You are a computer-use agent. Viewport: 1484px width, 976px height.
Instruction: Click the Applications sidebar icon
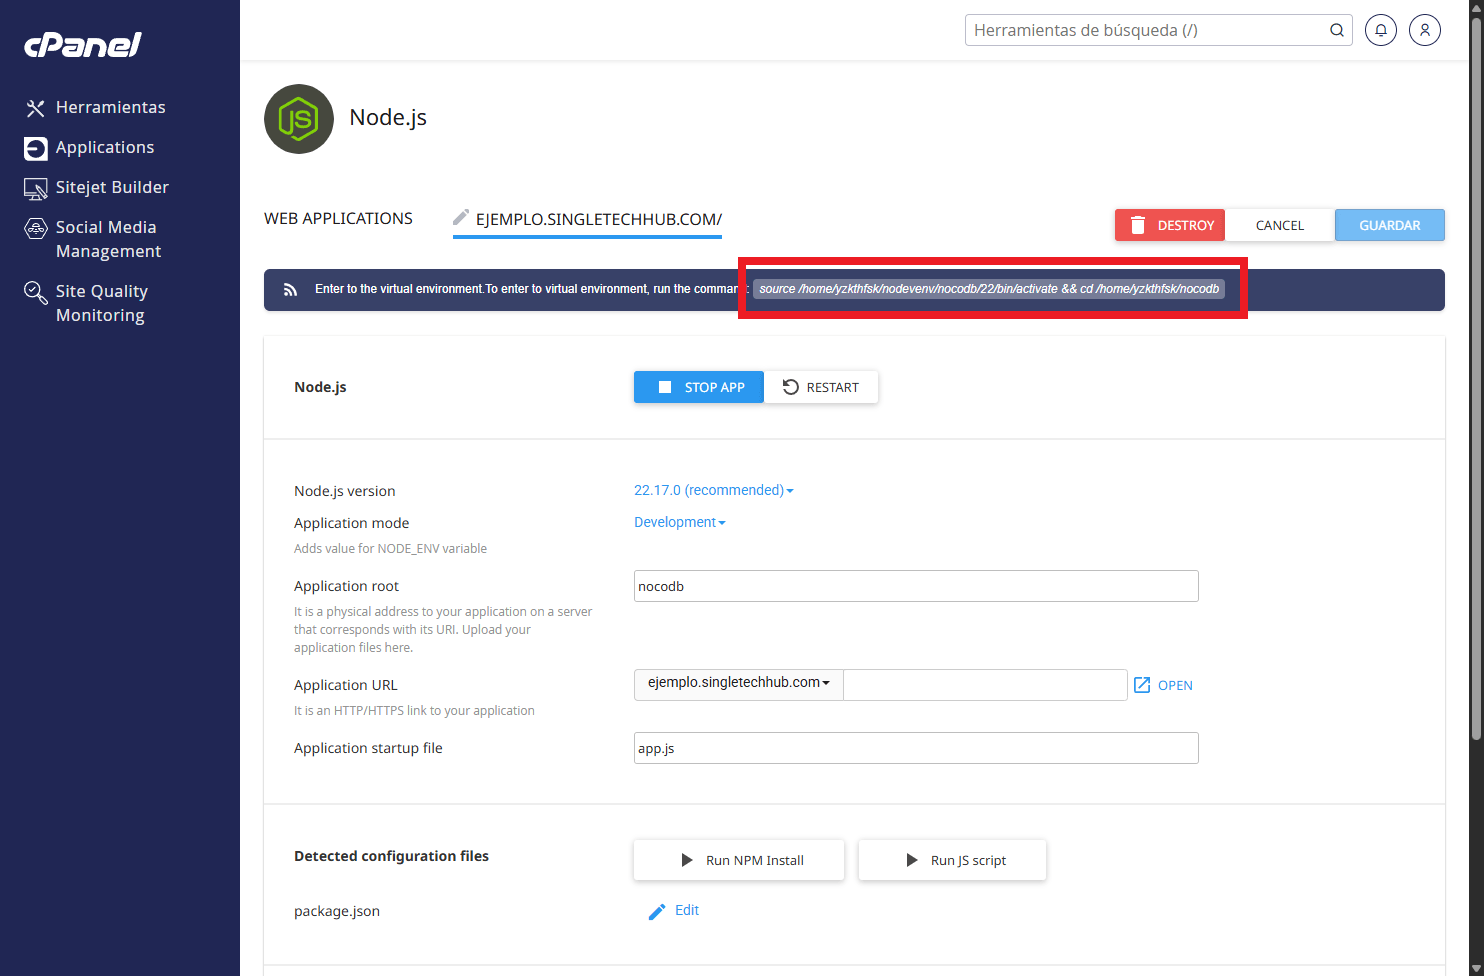tap(36, 148)
